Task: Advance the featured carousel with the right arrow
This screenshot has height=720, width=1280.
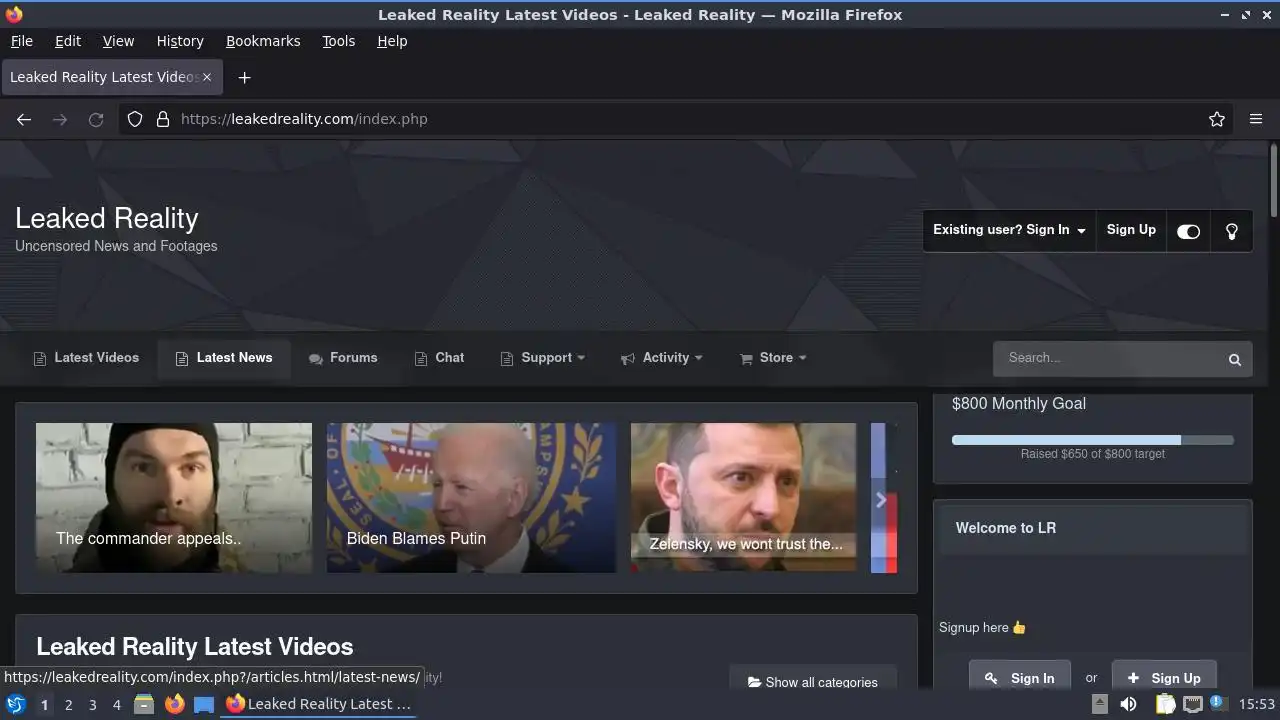Action: [881, 499]
